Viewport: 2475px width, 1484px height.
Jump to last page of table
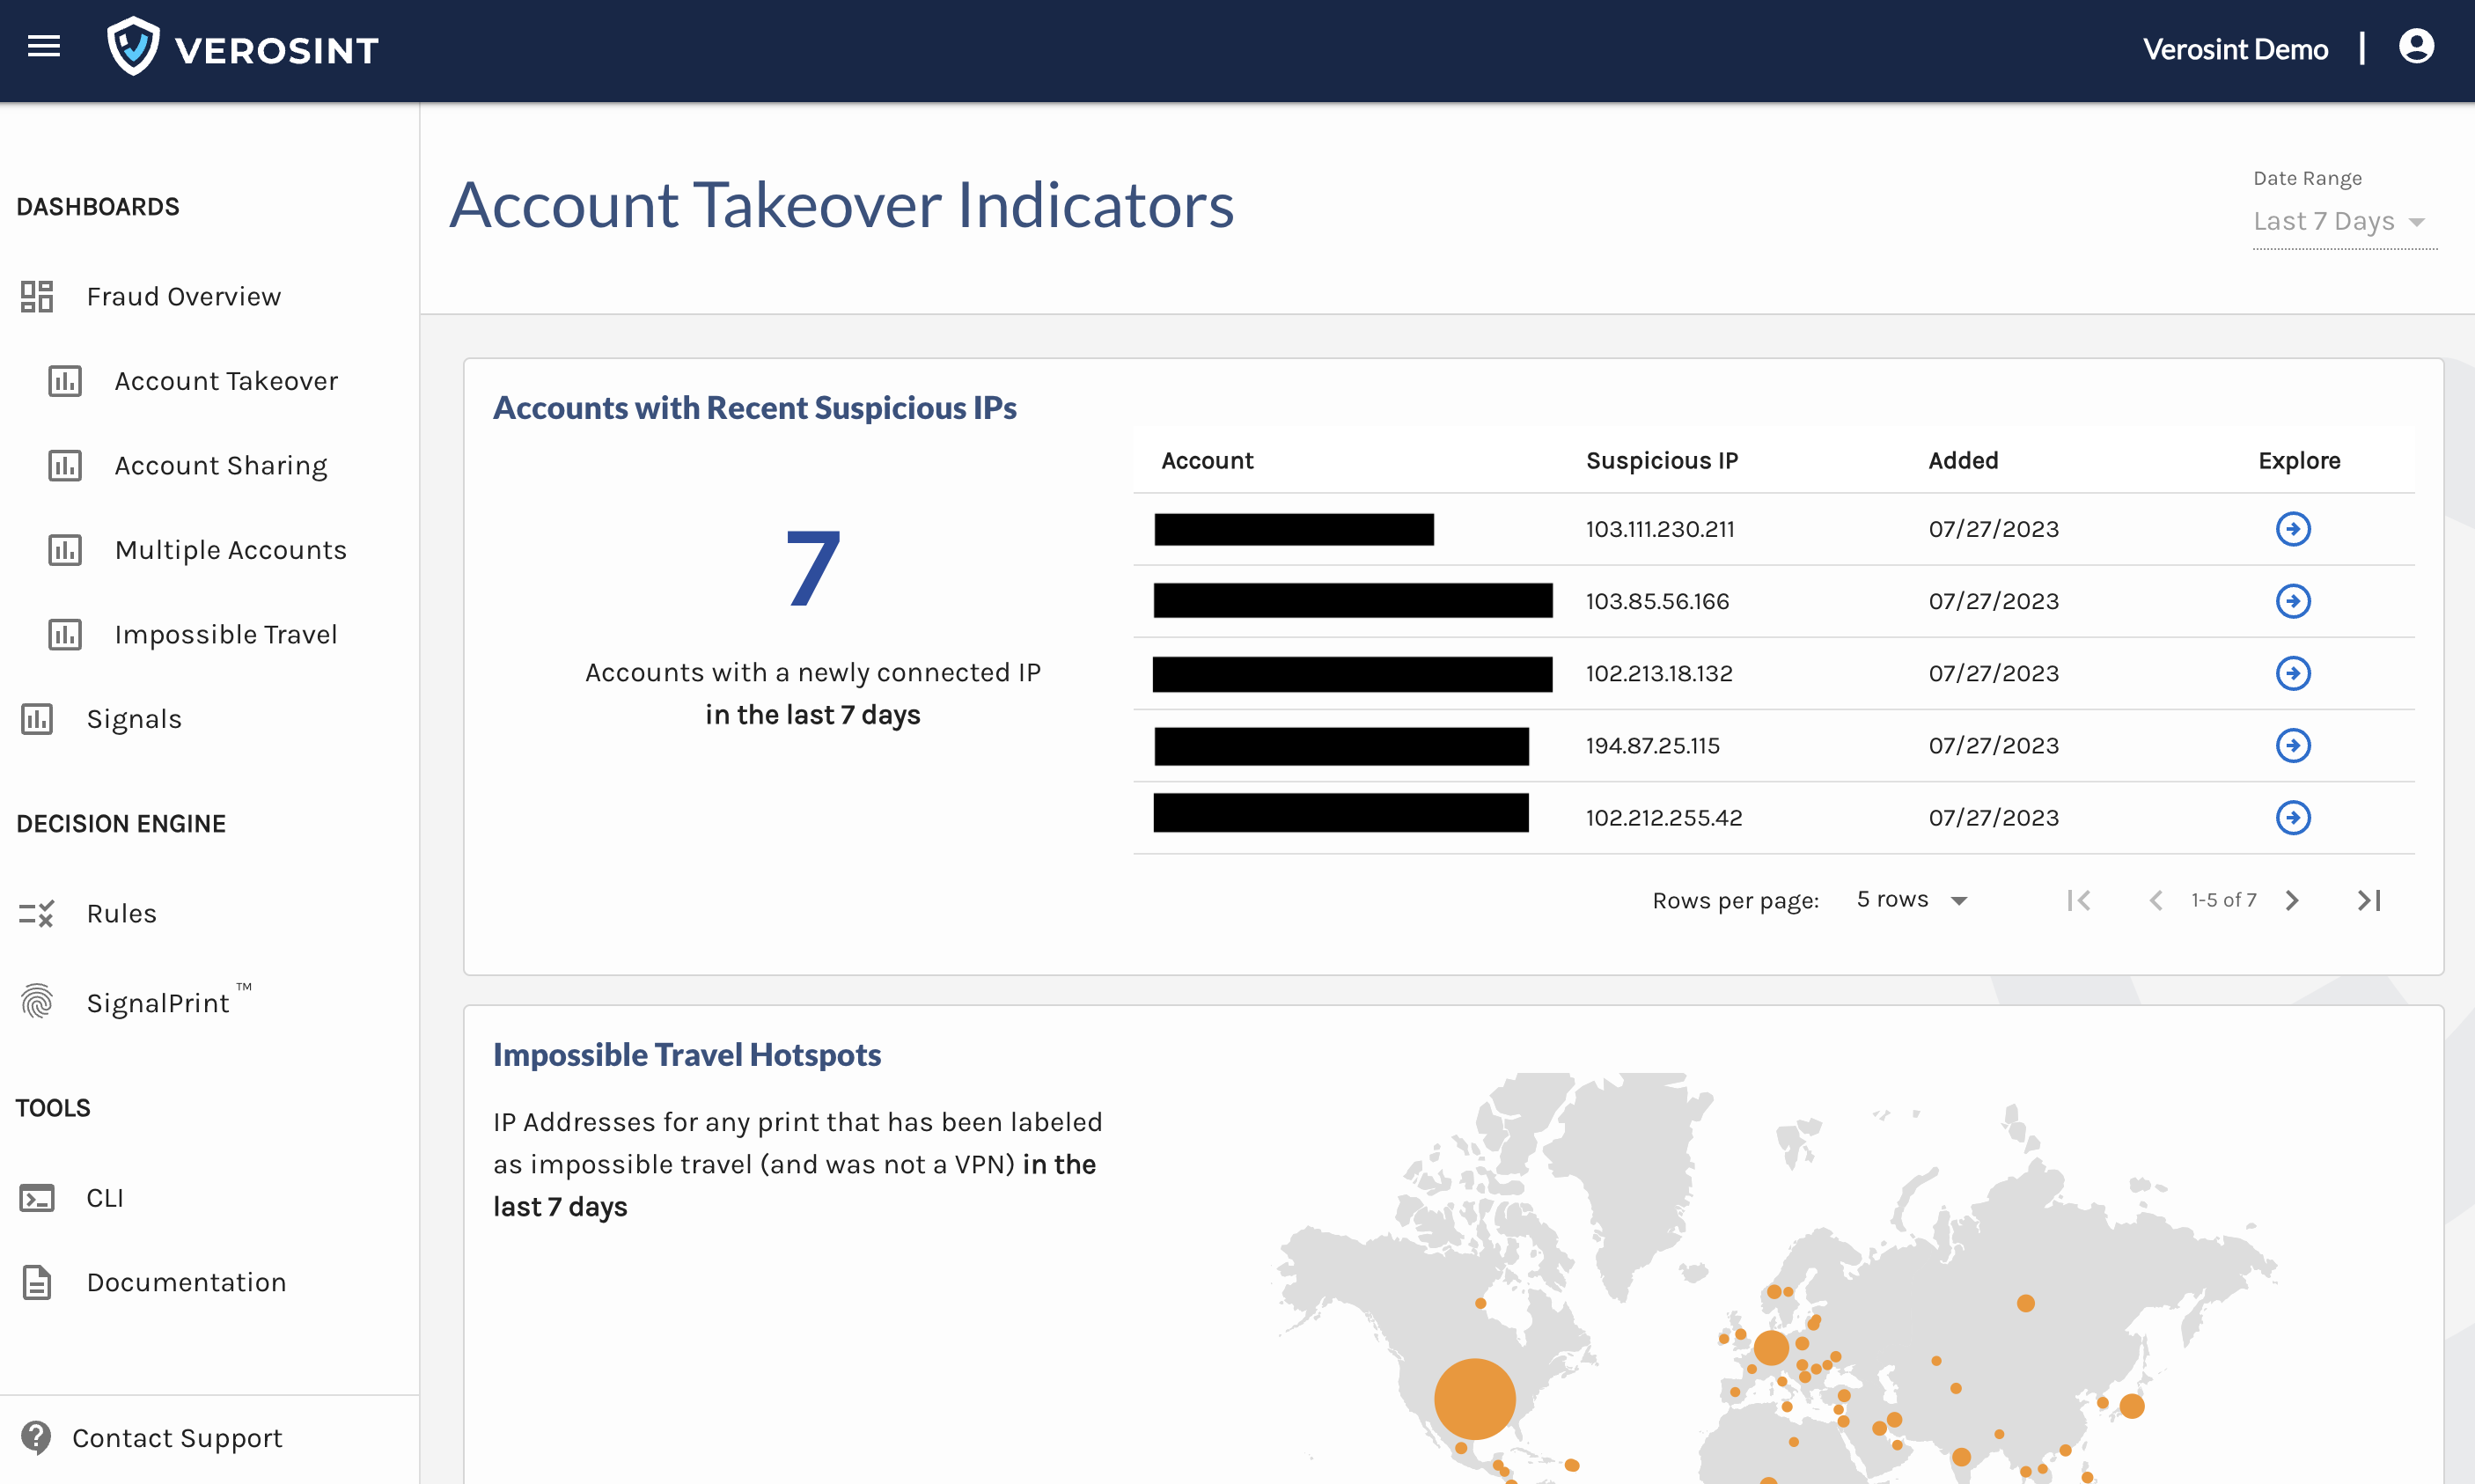(2368, 900)
